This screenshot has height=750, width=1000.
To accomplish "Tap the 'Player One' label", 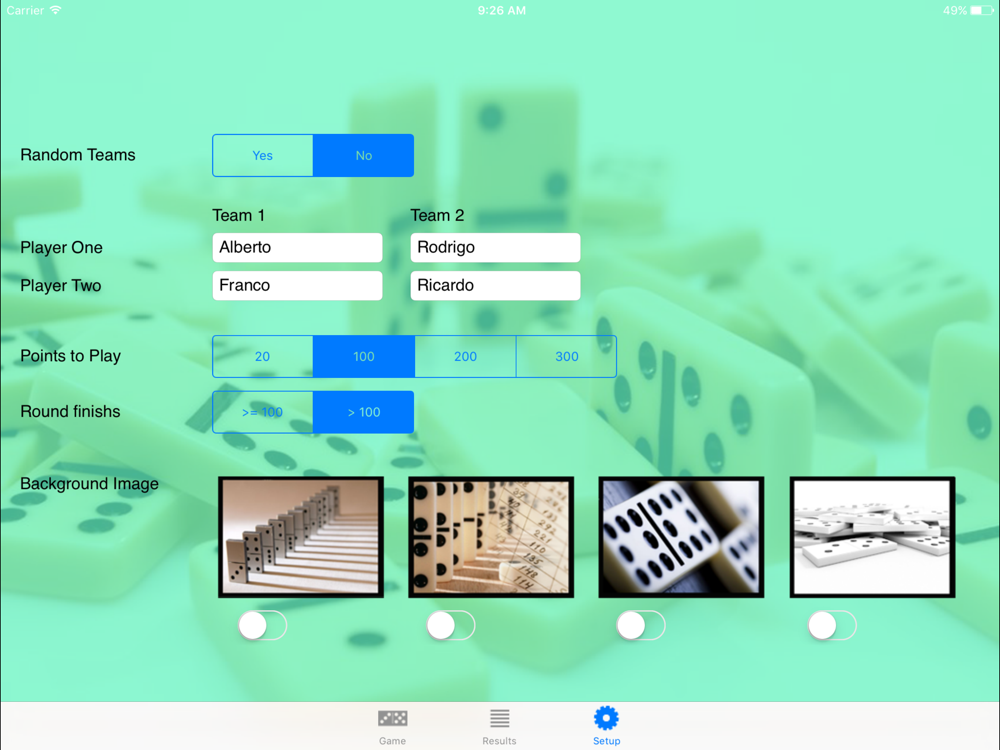I will (61, 247).
